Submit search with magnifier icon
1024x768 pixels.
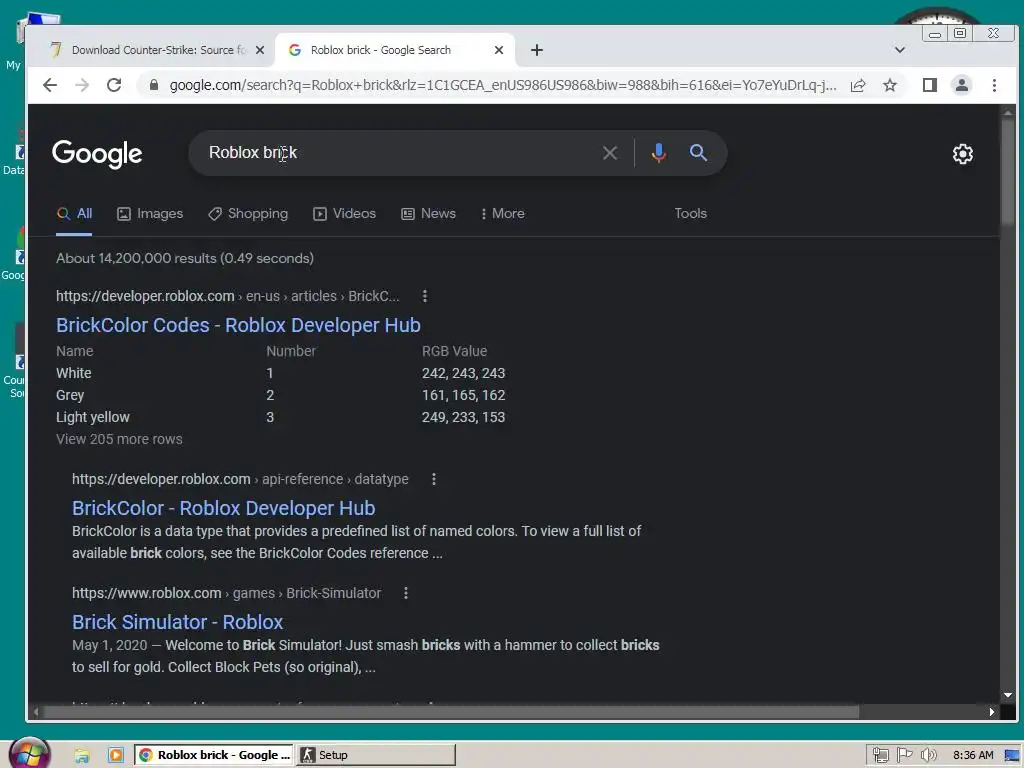(698, 153)
